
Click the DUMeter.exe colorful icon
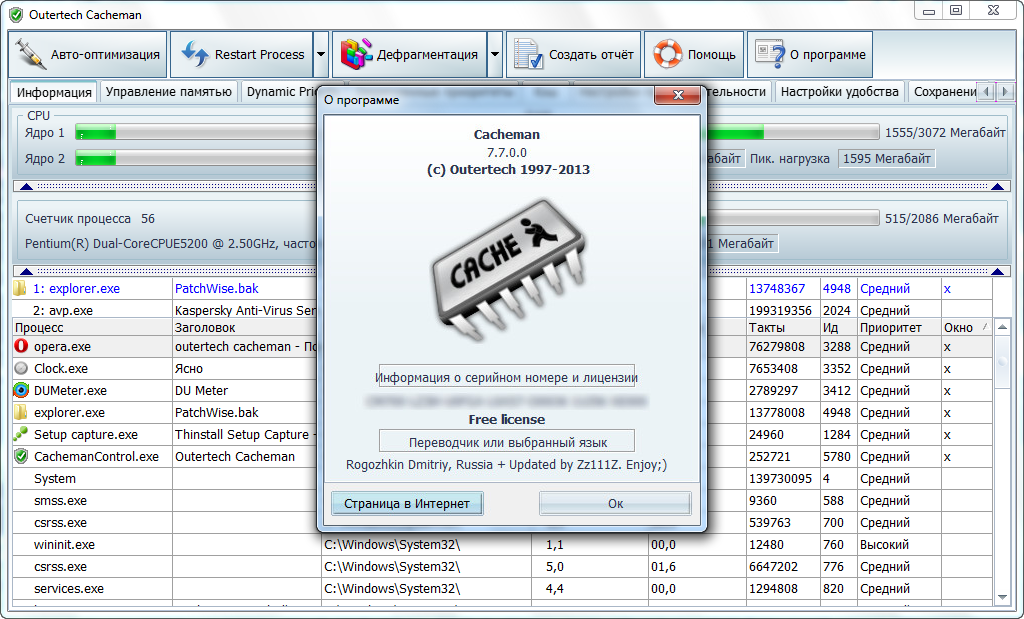click(x=21, y=390)
